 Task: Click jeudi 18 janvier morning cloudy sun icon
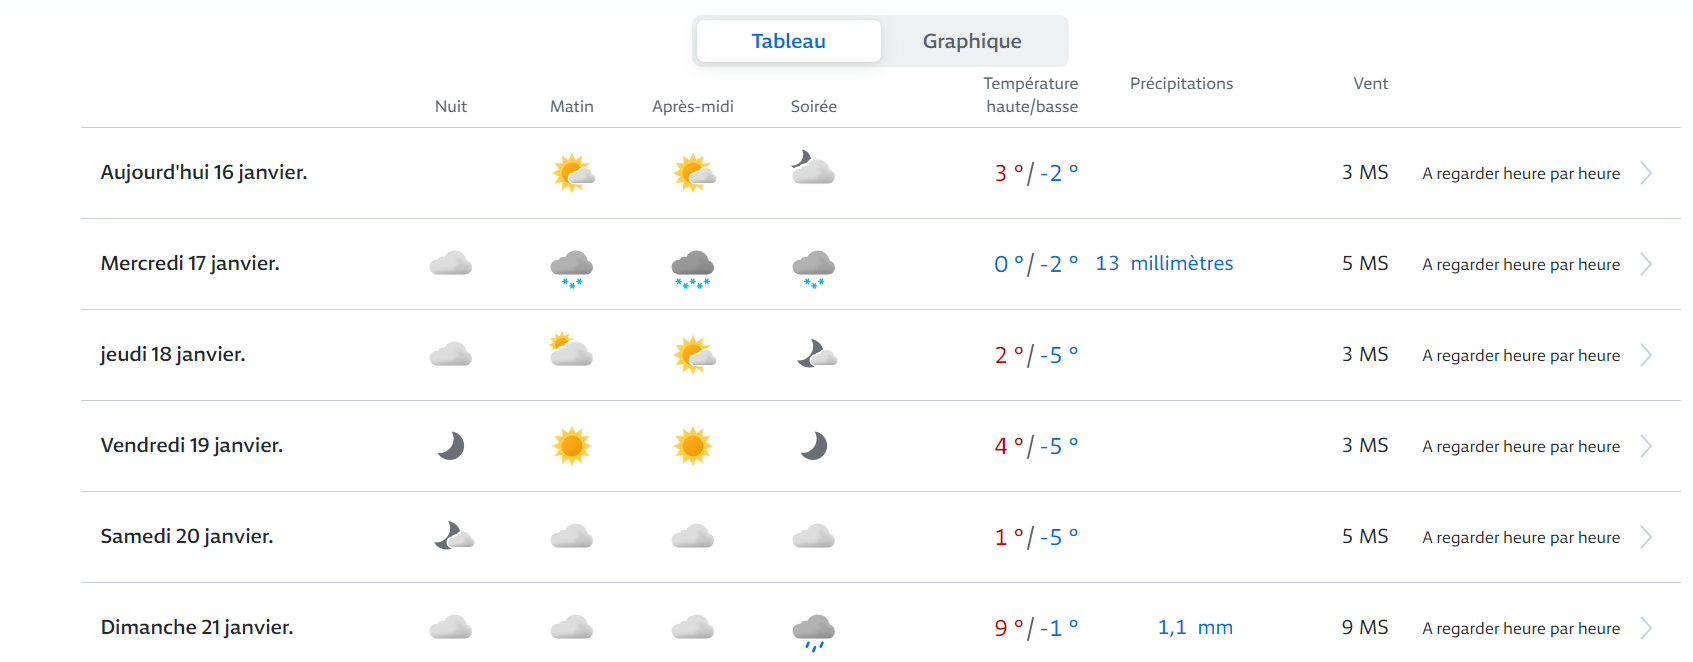(571, 350)
